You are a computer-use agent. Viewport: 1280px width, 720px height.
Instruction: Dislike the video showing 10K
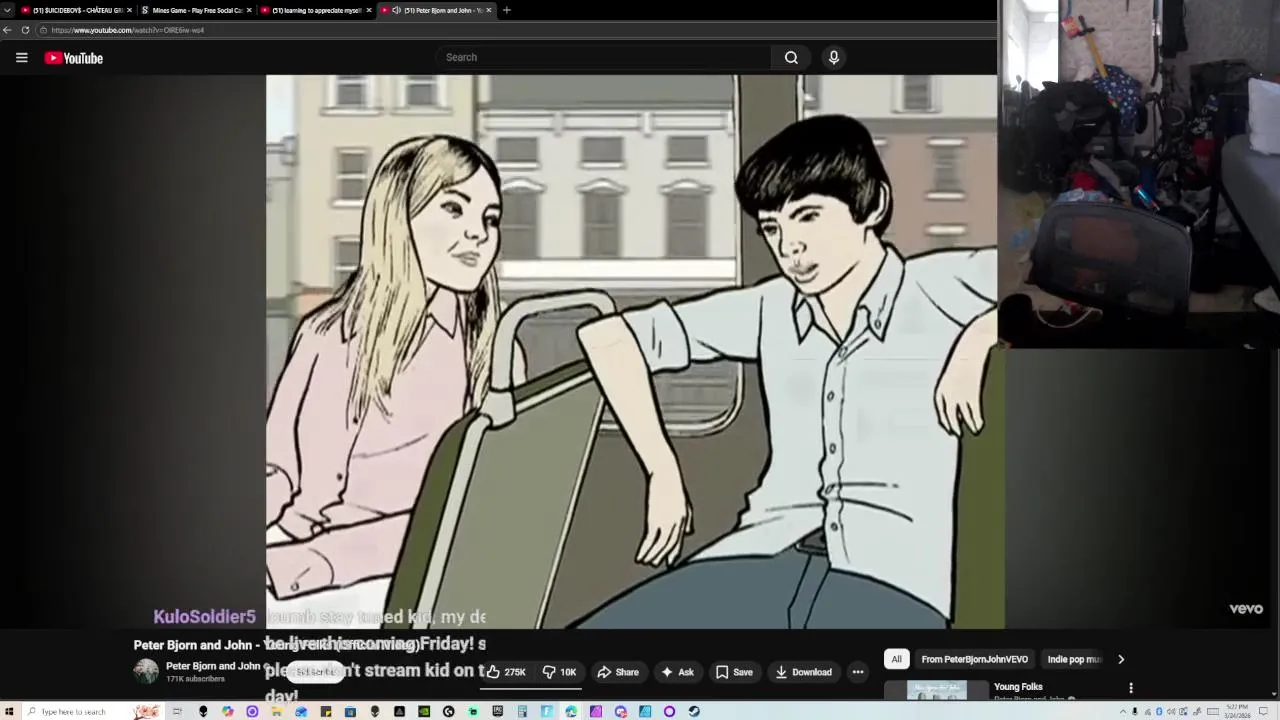coord(560,672)
